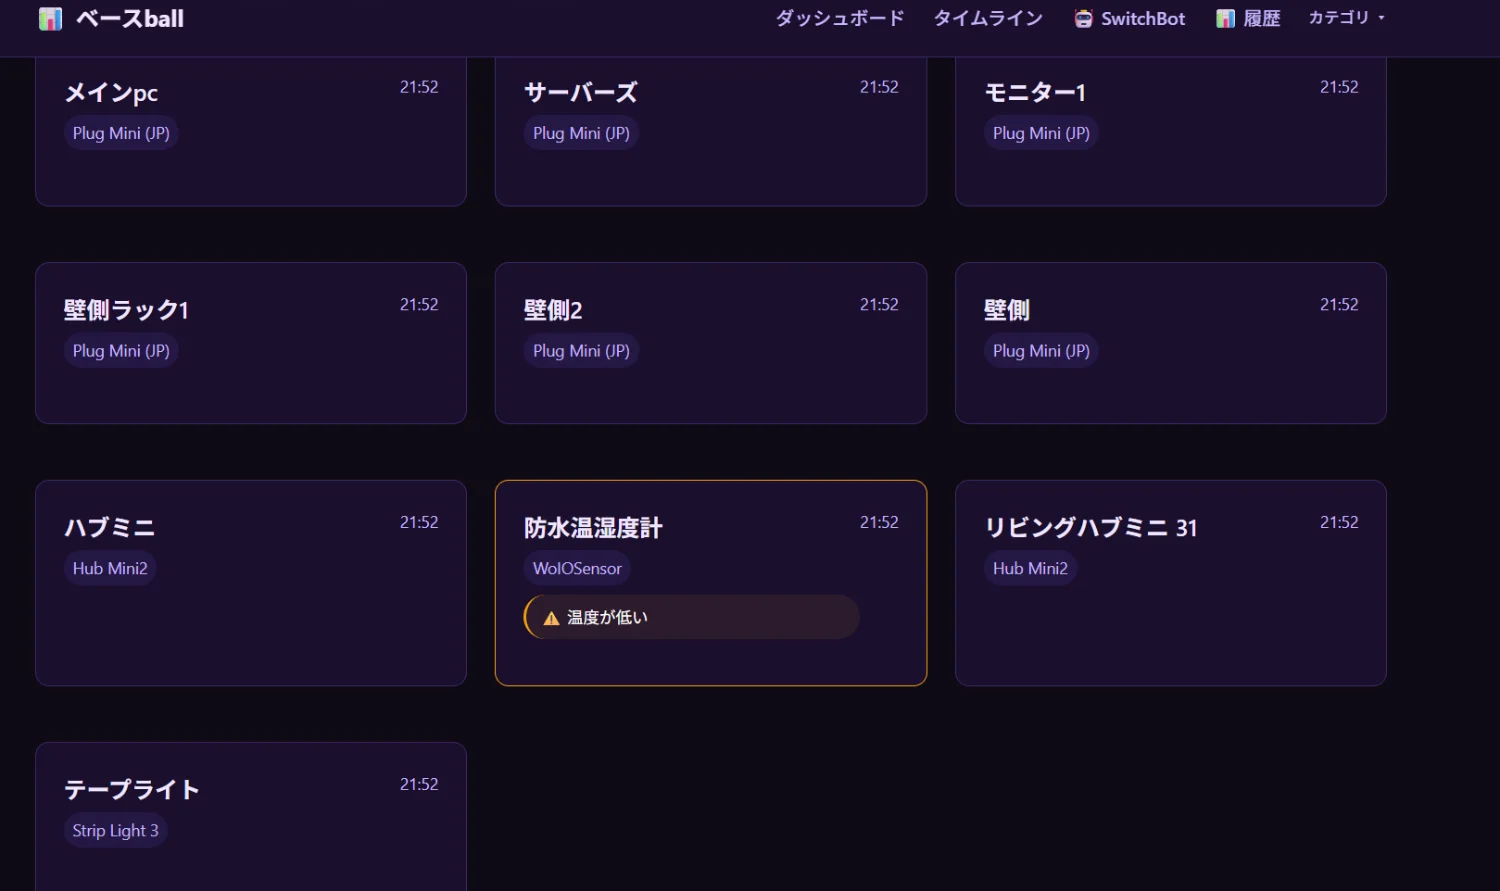Click the SwitchBot robot icon
This screenshot has height=891, width=1500.
[1083, 19]
